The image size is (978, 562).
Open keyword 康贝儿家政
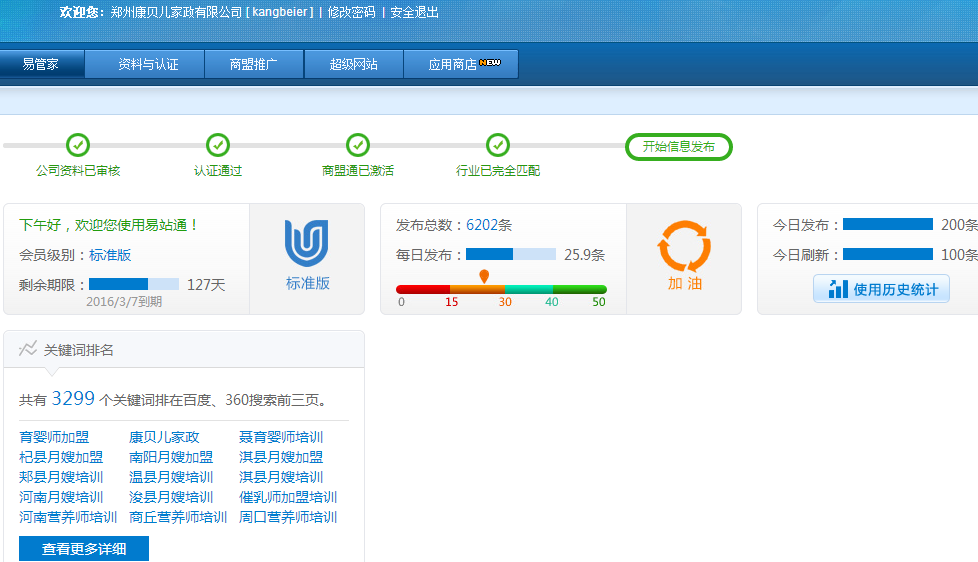coord(164,437)
